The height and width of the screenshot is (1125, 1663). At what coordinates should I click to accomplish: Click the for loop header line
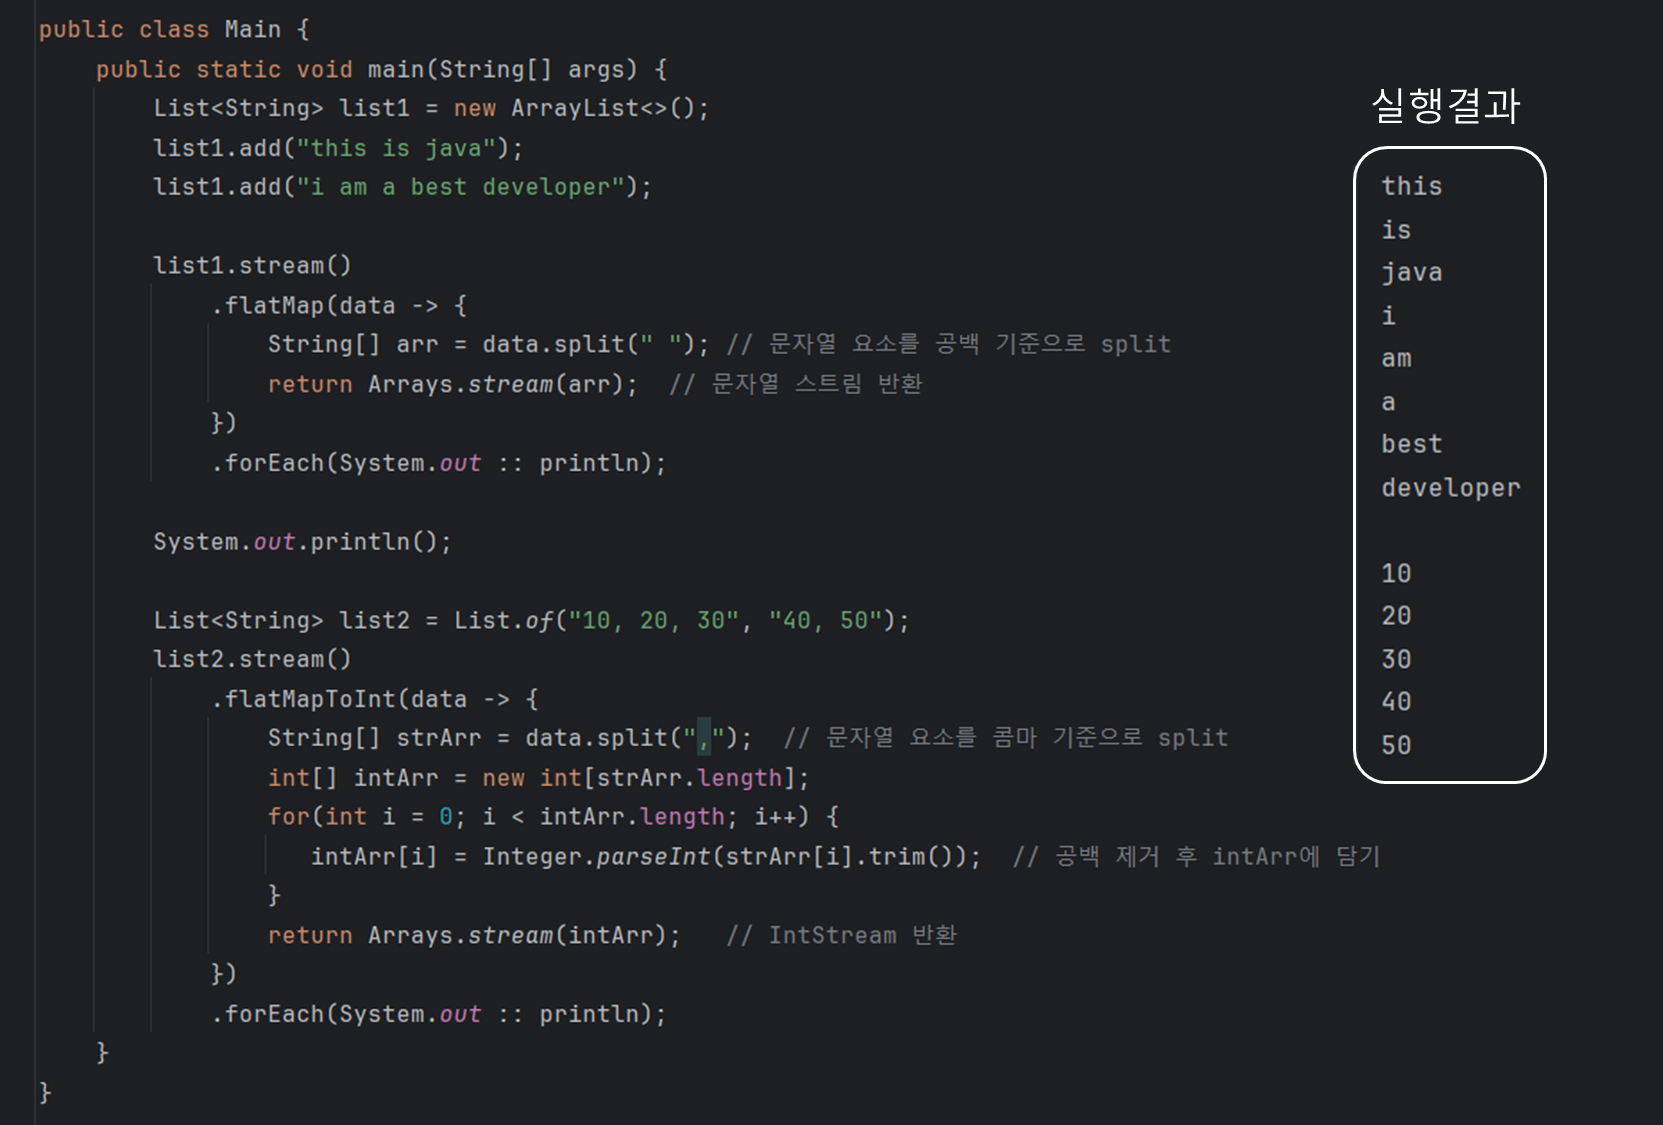pyautogui.click(x=553, y=817)
